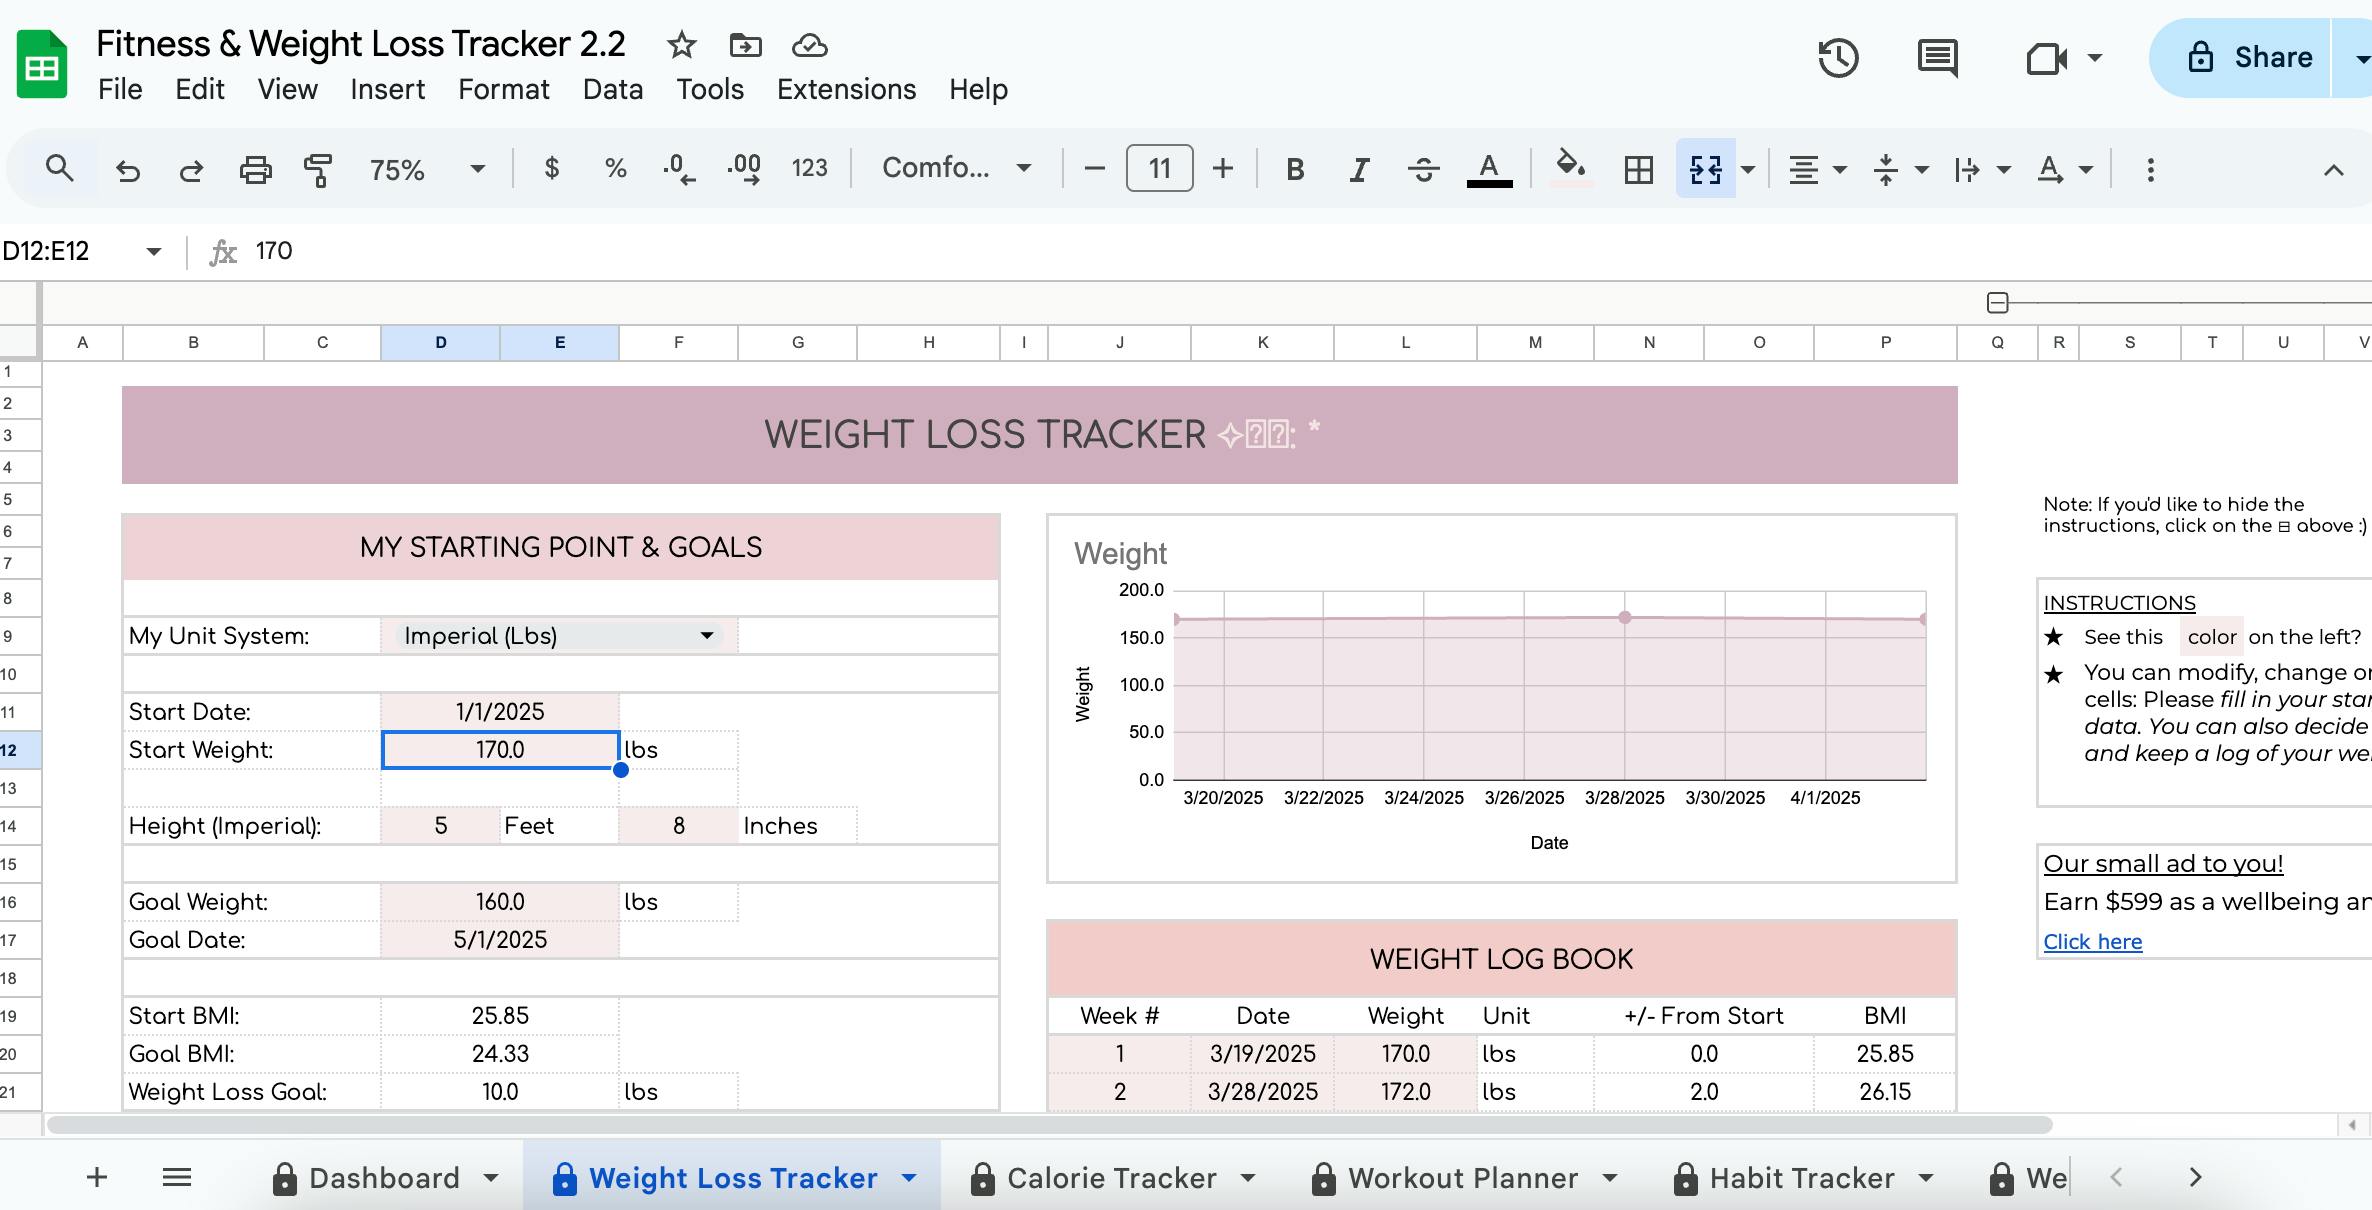Click the paint format roller icon
This screenshot has width=2372, height=1210.
(x=318, y=169)
